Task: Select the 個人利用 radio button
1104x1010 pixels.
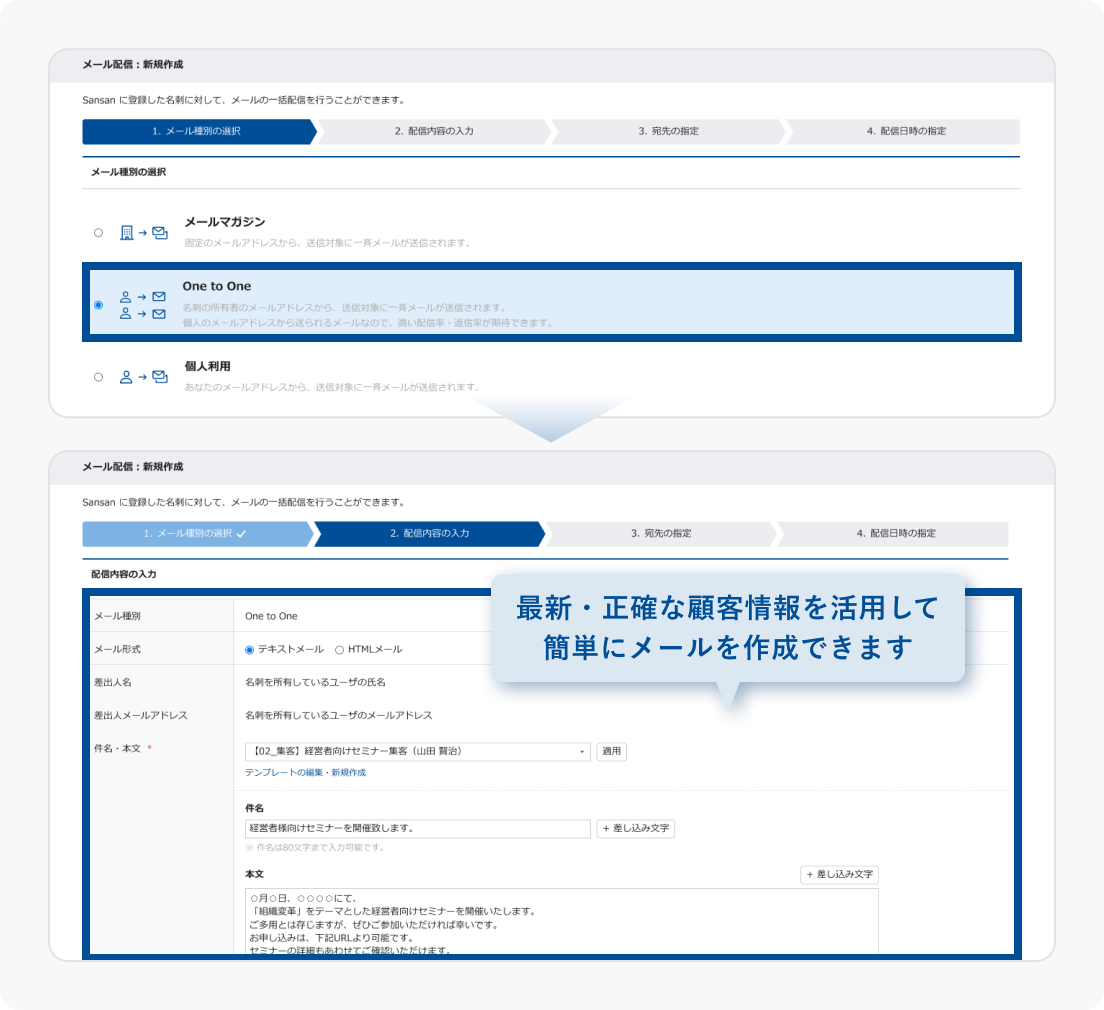Action: 99,378
